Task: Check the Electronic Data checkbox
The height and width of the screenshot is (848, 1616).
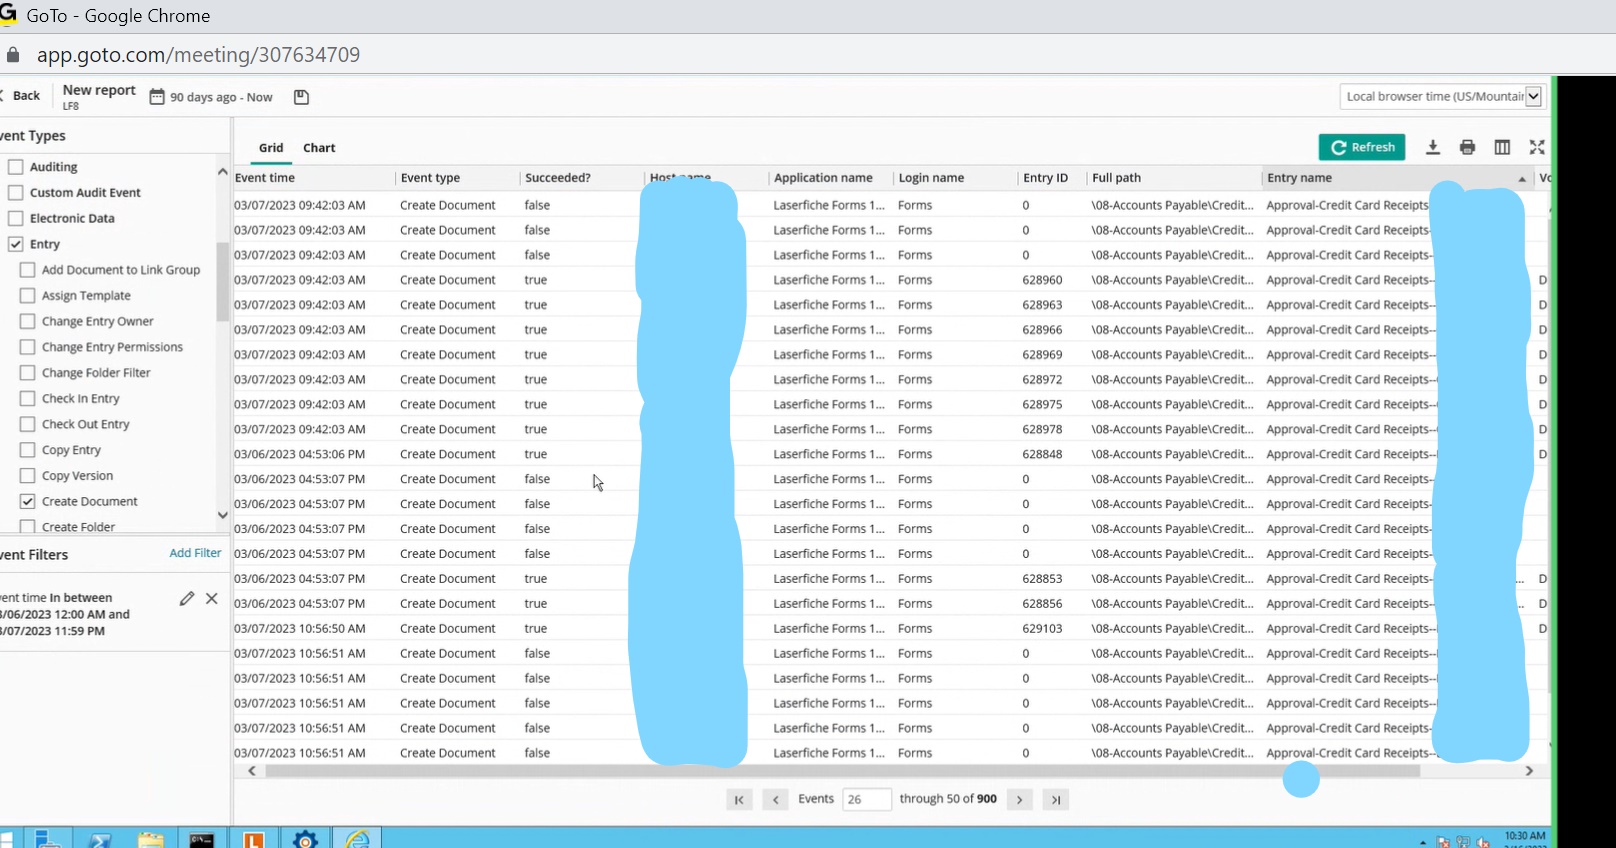Action: 15,218
